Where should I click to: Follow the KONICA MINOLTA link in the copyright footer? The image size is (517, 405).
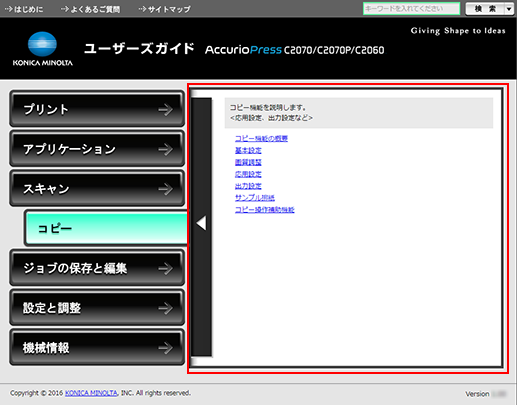pyautogui.click(x=91, y=393)
